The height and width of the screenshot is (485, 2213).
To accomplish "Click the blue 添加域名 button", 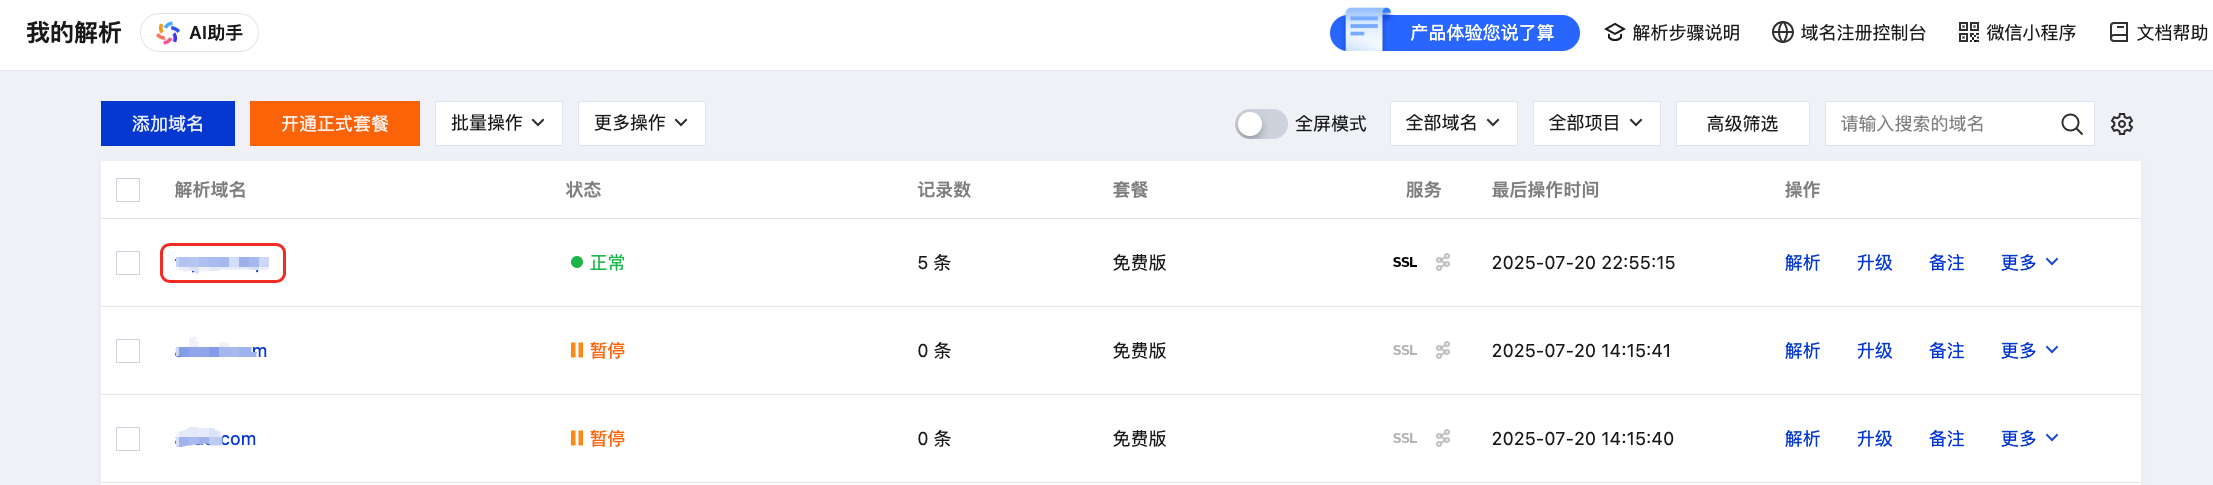I will point(168,123).
